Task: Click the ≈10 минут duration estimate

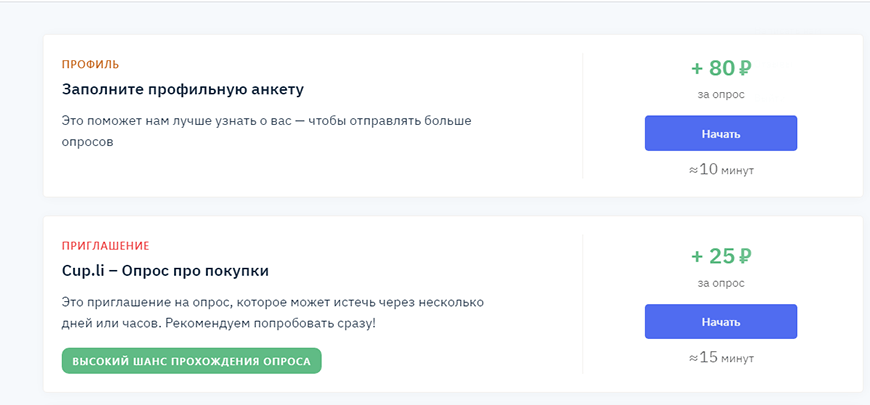Action: coord(721,170)
